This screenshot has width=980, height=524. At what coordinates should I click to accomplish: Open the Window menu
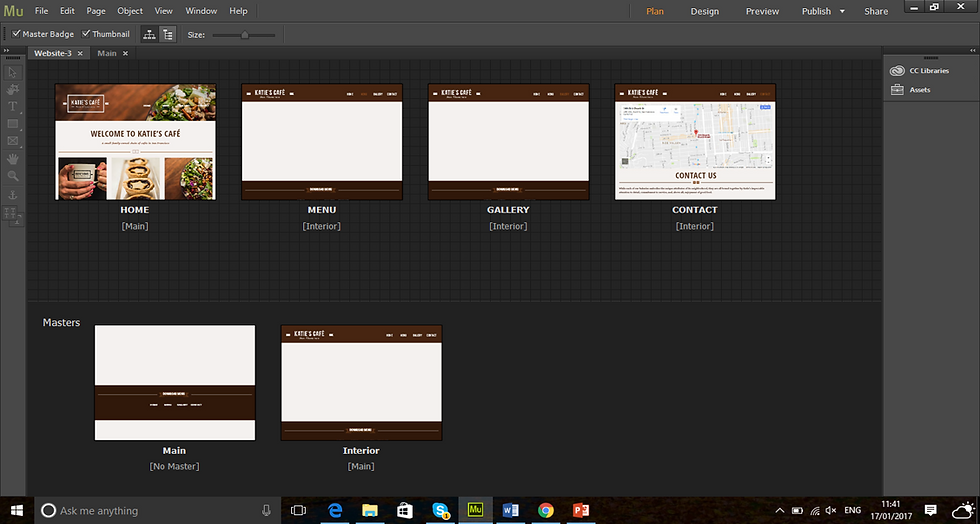click(201, 11)
